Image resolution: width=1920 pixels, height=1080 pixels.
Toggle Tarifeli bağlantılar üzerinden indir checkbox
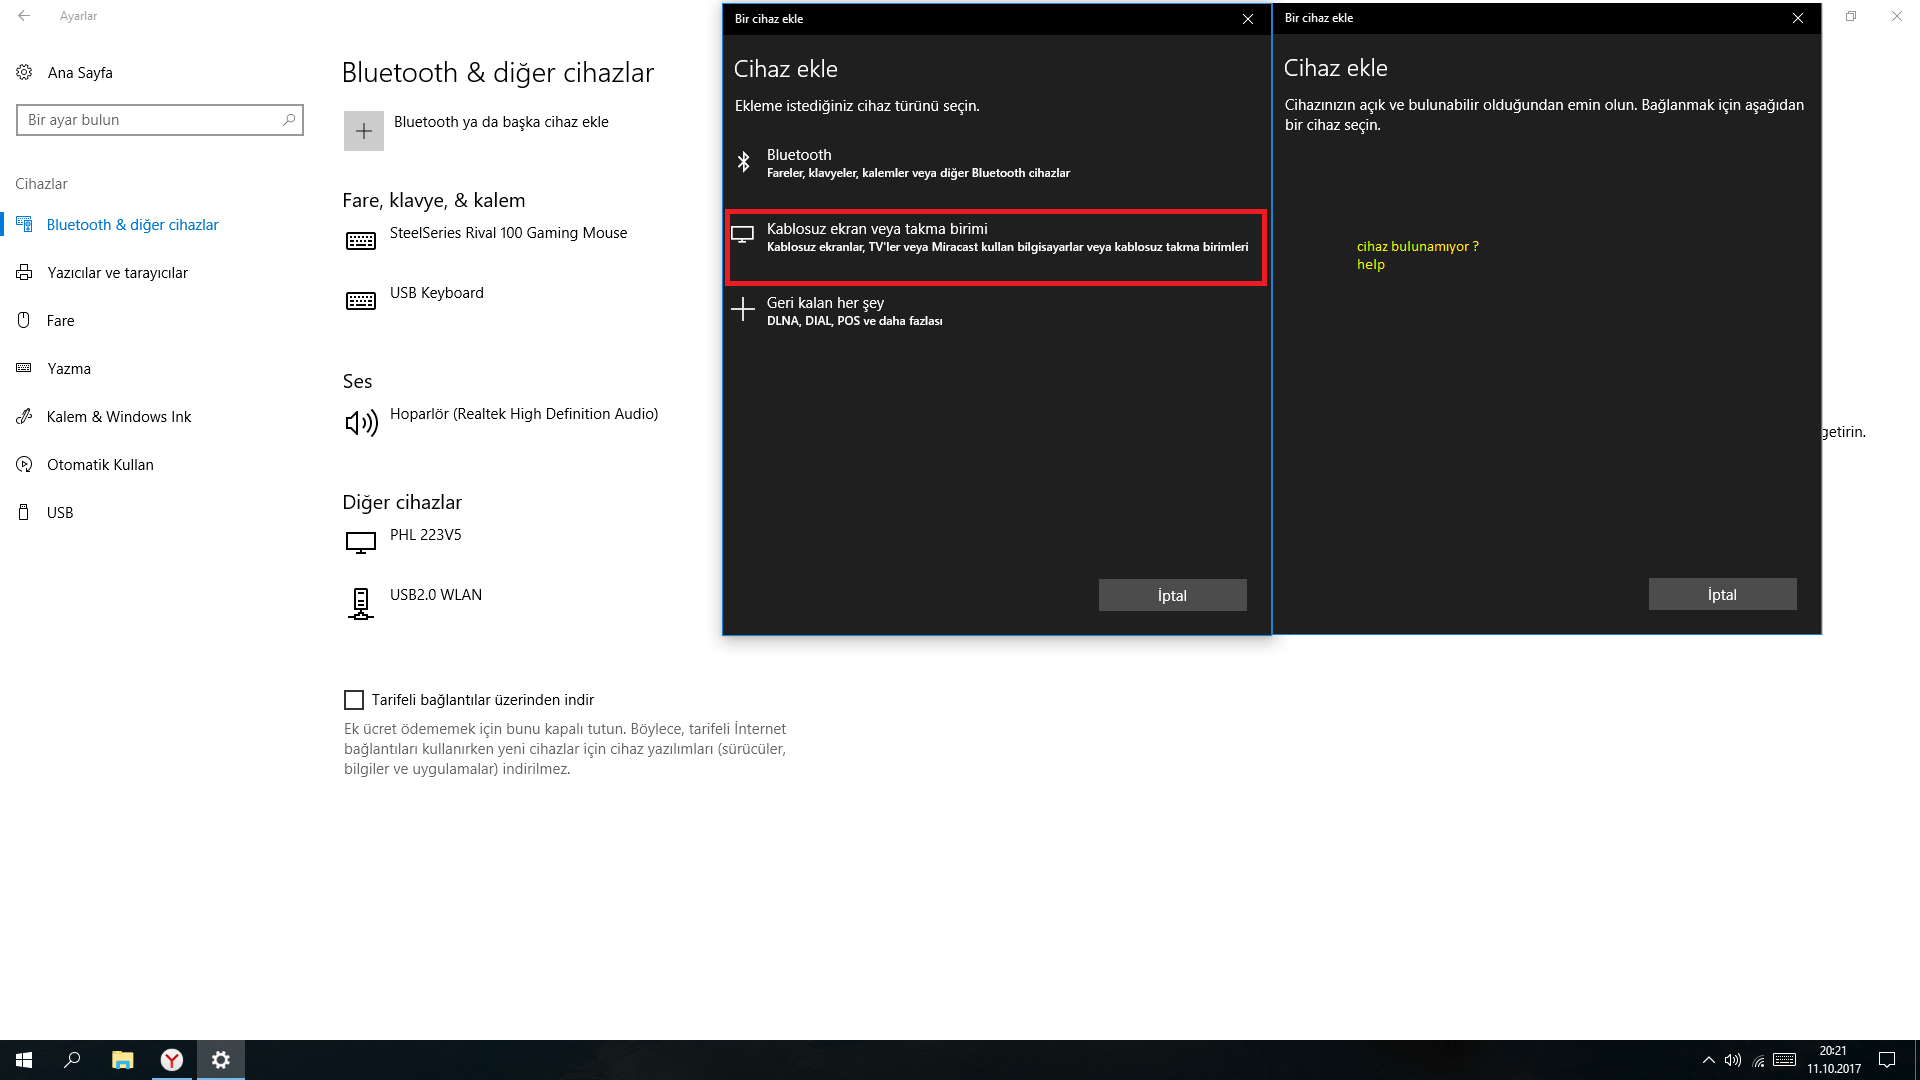(x=354, y=700)
